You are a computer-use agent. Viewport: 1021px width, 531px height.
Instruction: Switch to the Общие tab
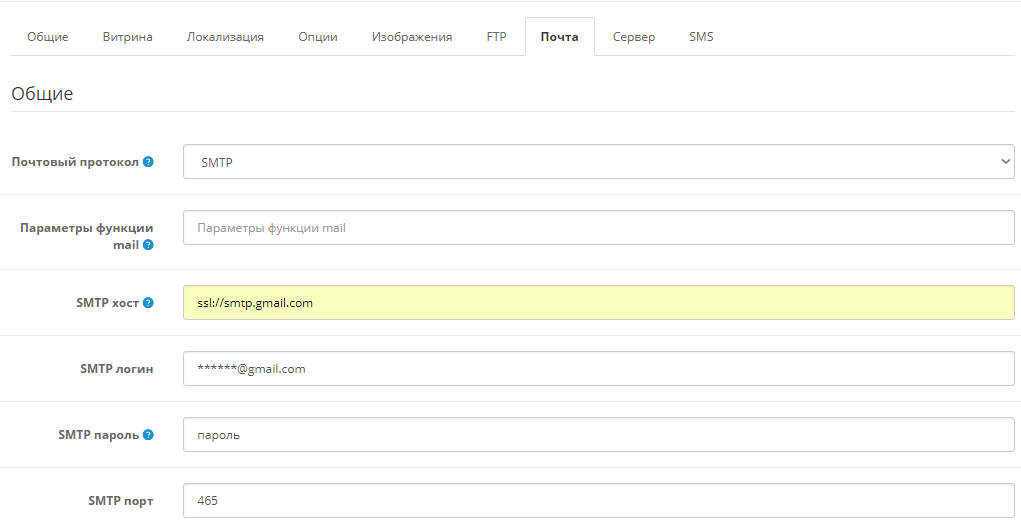point(48,36)
